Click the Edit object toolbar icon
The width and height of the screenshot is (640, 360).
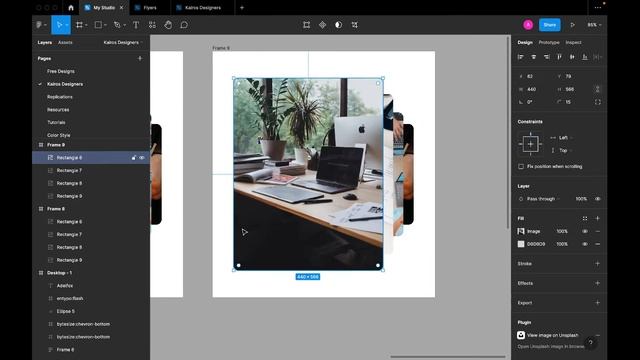point(307,25)
